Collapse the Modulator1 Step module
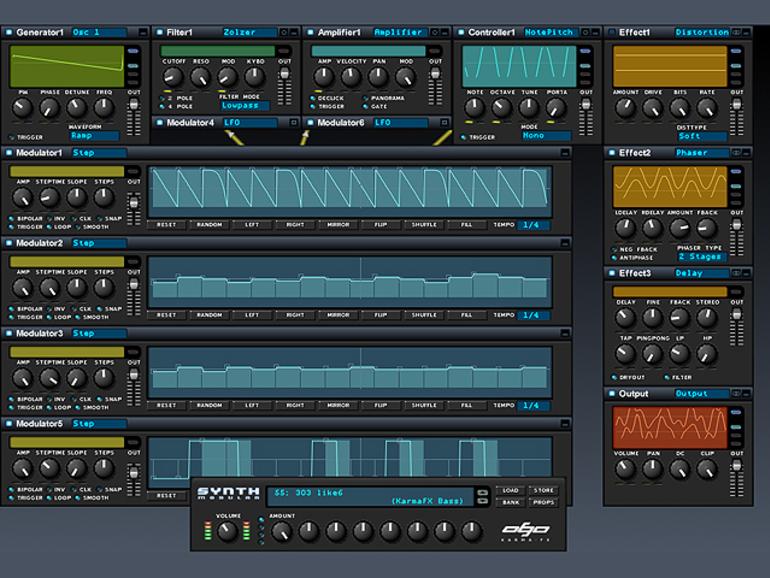Screen dimensions: 770x578 pyautogui.click(x=565, y=153)
